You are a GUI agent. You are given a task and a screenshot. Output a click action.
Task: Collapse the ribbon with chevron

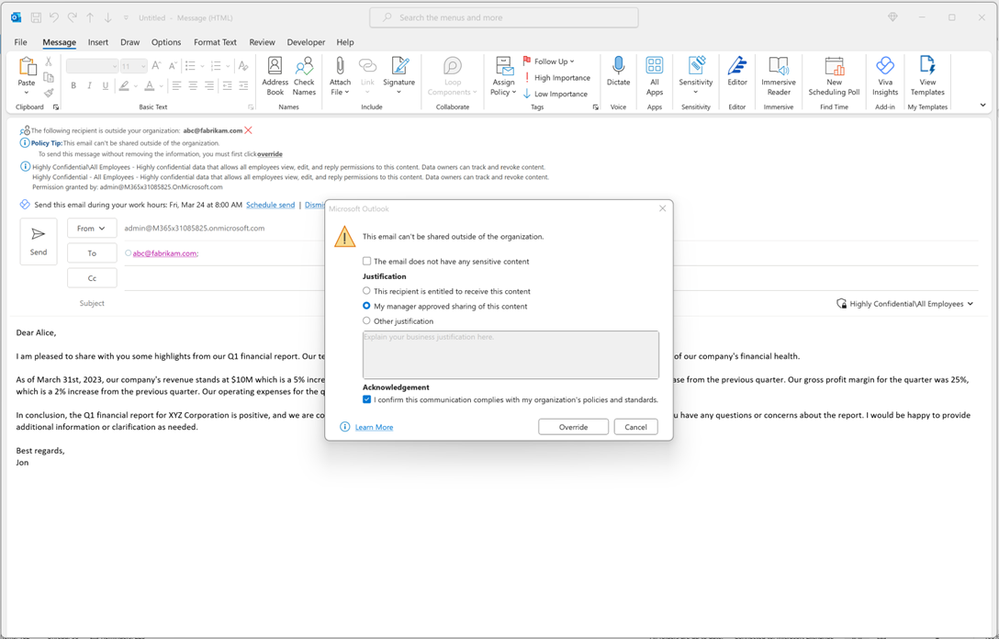tap(982, 105)
